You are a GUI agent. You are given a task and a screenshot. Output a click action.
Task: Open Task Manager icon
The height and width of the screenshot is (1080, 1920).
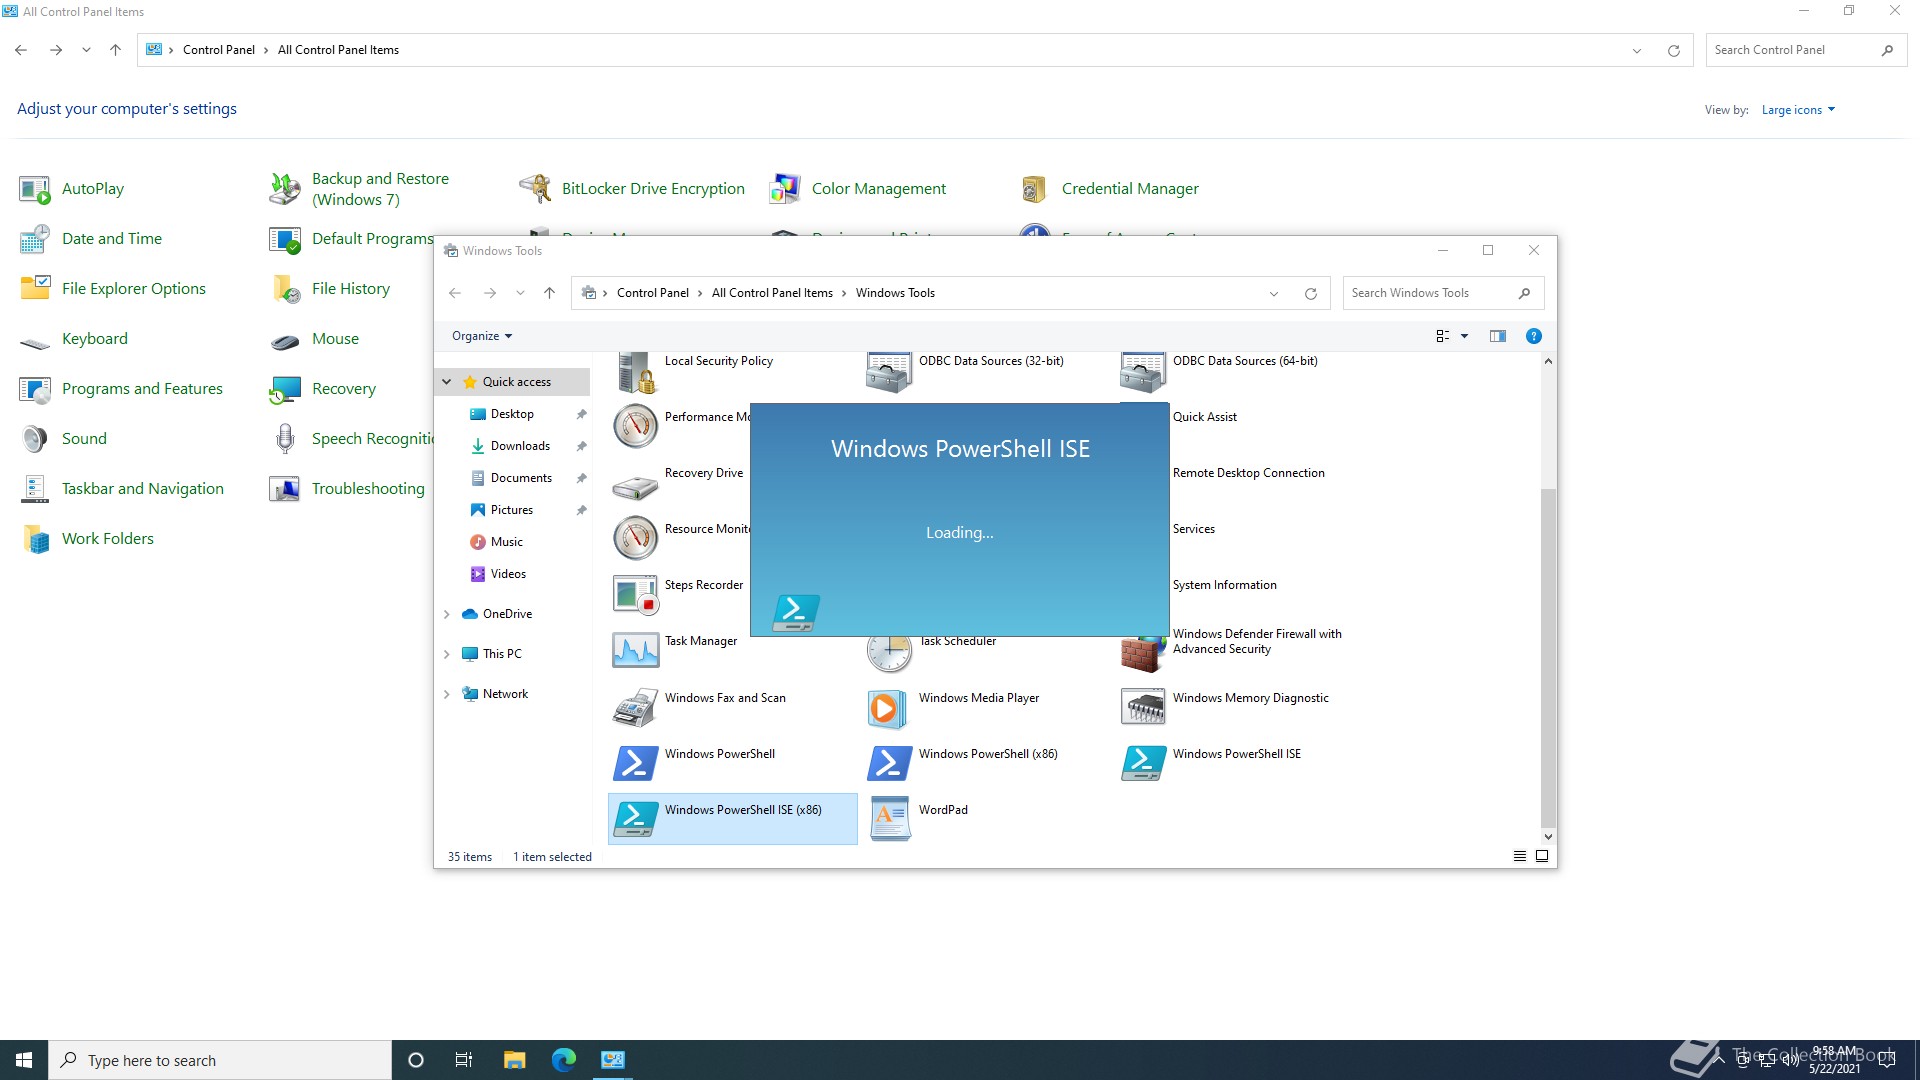636,650
